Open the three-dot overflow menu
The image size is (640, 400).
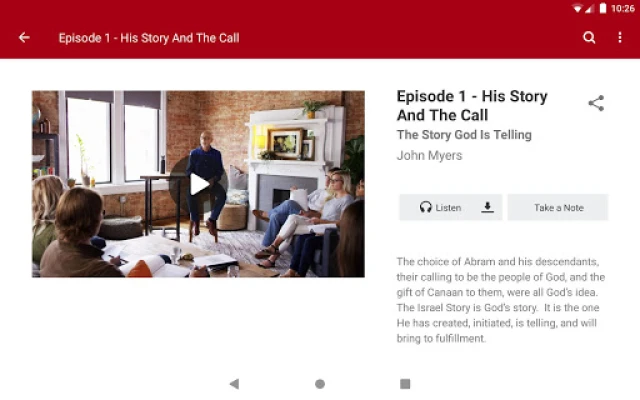[x=620, y=38]
